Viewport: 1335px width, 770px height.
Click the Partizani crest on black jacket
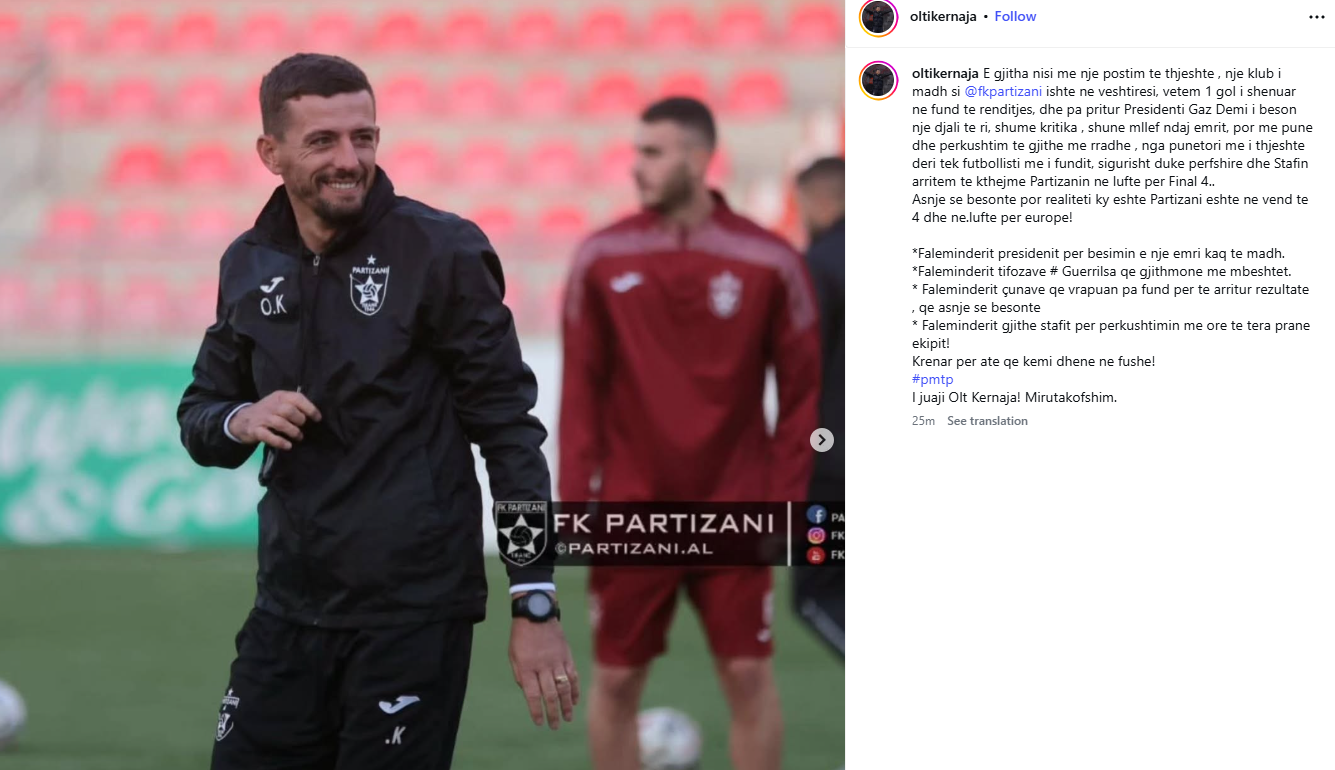(x=370, y=285)
